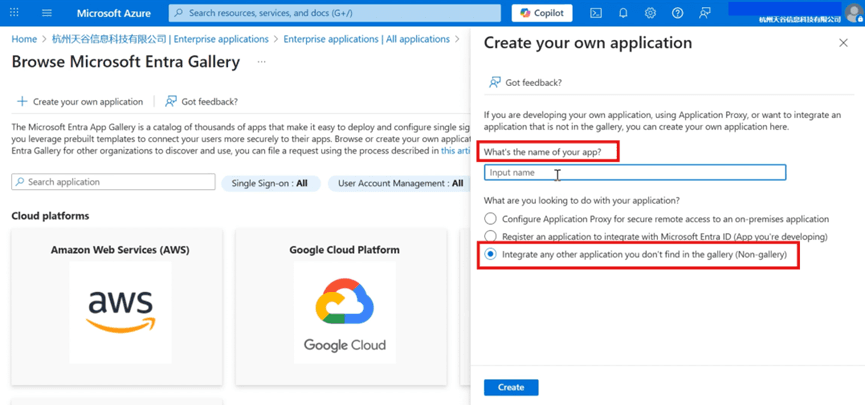Viewport: 865px width, 405px height.
Task: Open portal settings gear
Action: pyautogui.click(x=650, y=13)
